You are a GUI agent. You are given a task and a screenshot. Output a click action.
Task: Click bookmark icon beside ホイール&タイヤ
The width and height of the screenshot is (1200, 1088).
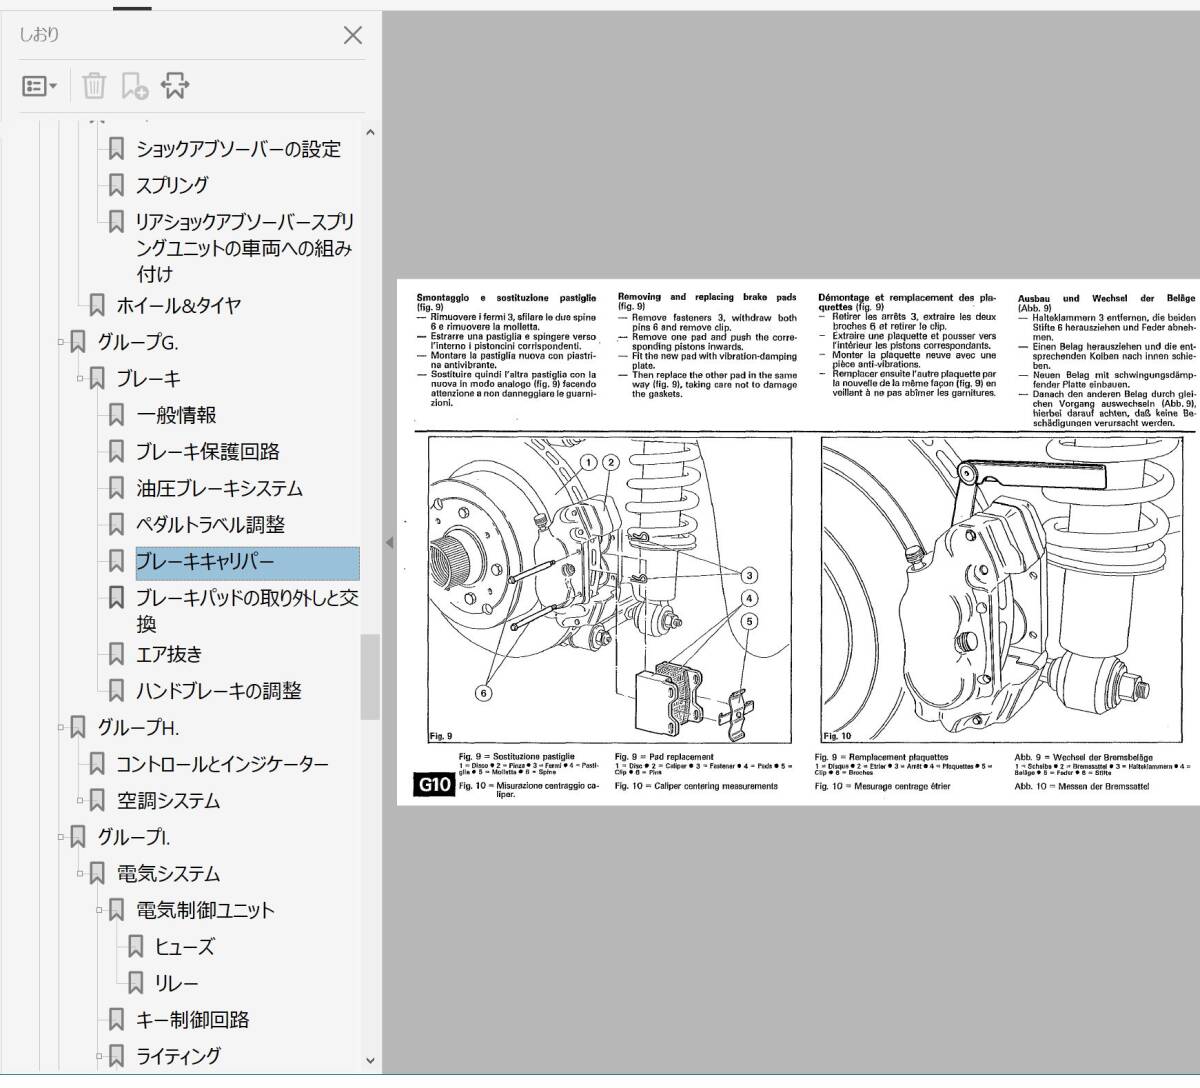97,305
